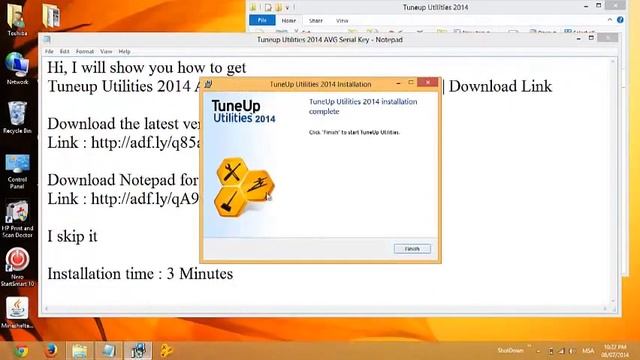
Task: Click New folder in Explorer's quick access toolbar
Action: (278, 7)
